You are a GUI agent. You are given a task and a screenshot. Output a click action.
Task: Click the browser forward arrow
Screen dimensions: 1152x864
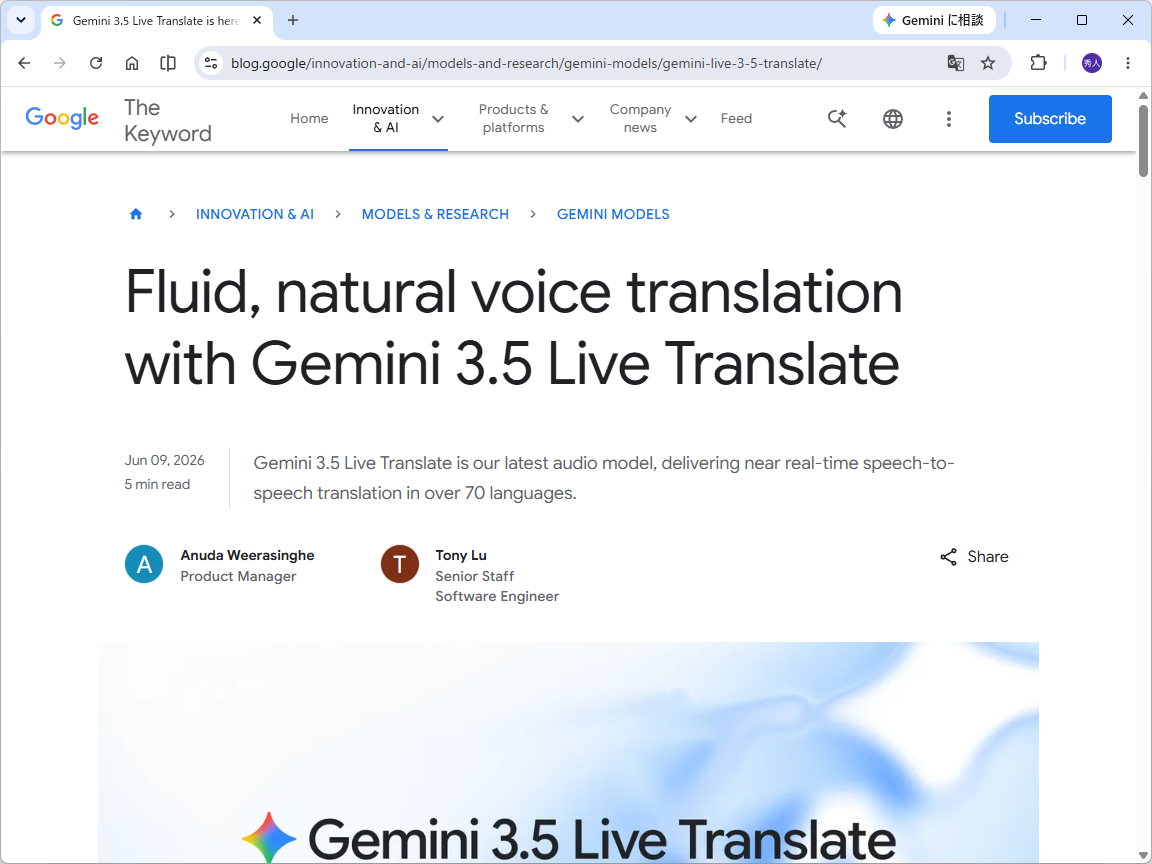pos(60,63)
